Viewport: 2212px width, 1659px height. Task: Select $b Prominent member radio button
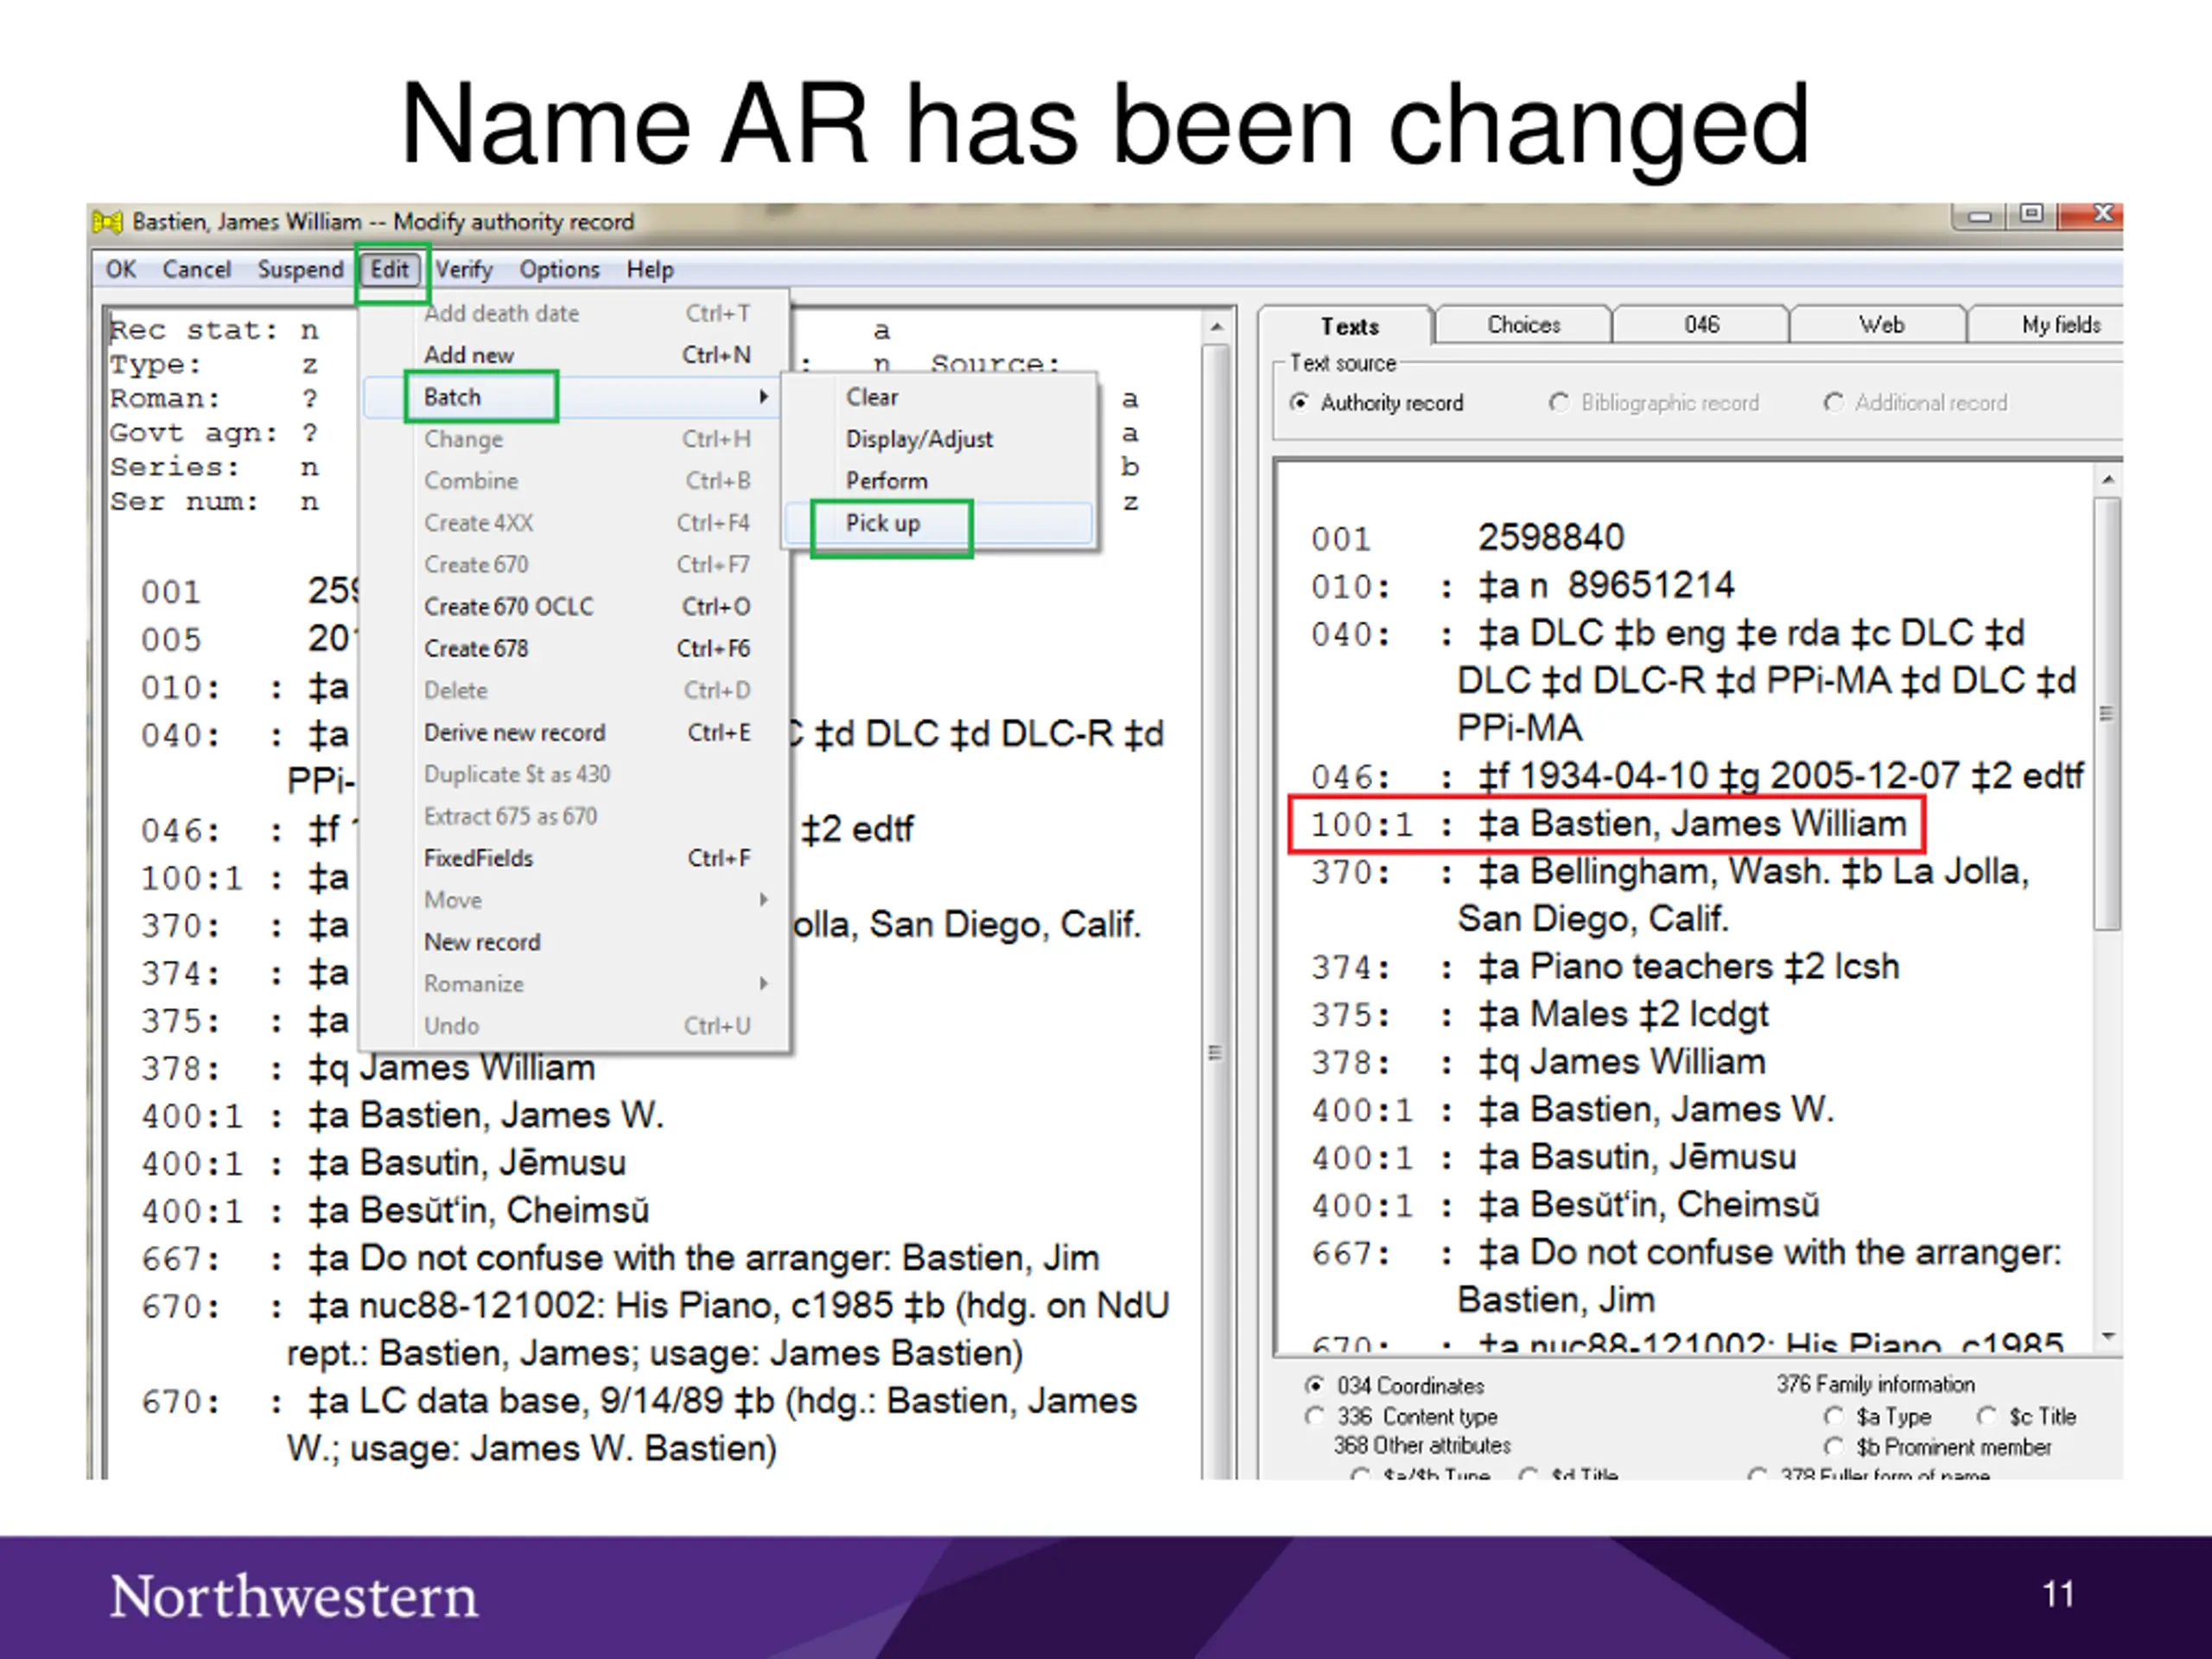[x=1834, y=1447]
